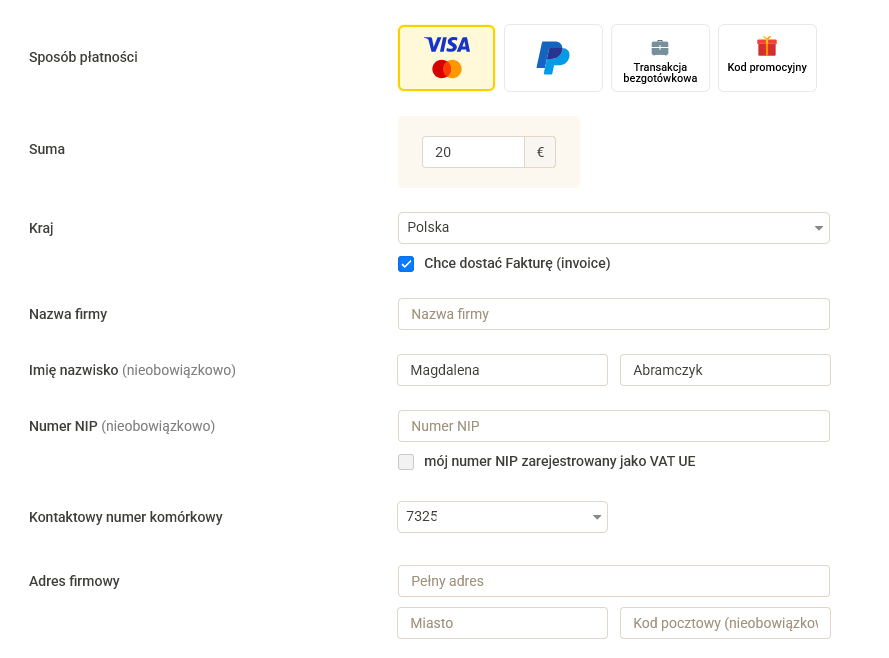Click the Chce dostać Fakturę label text
The width and height of the screenshot is (889, 658).
point(517,264)
